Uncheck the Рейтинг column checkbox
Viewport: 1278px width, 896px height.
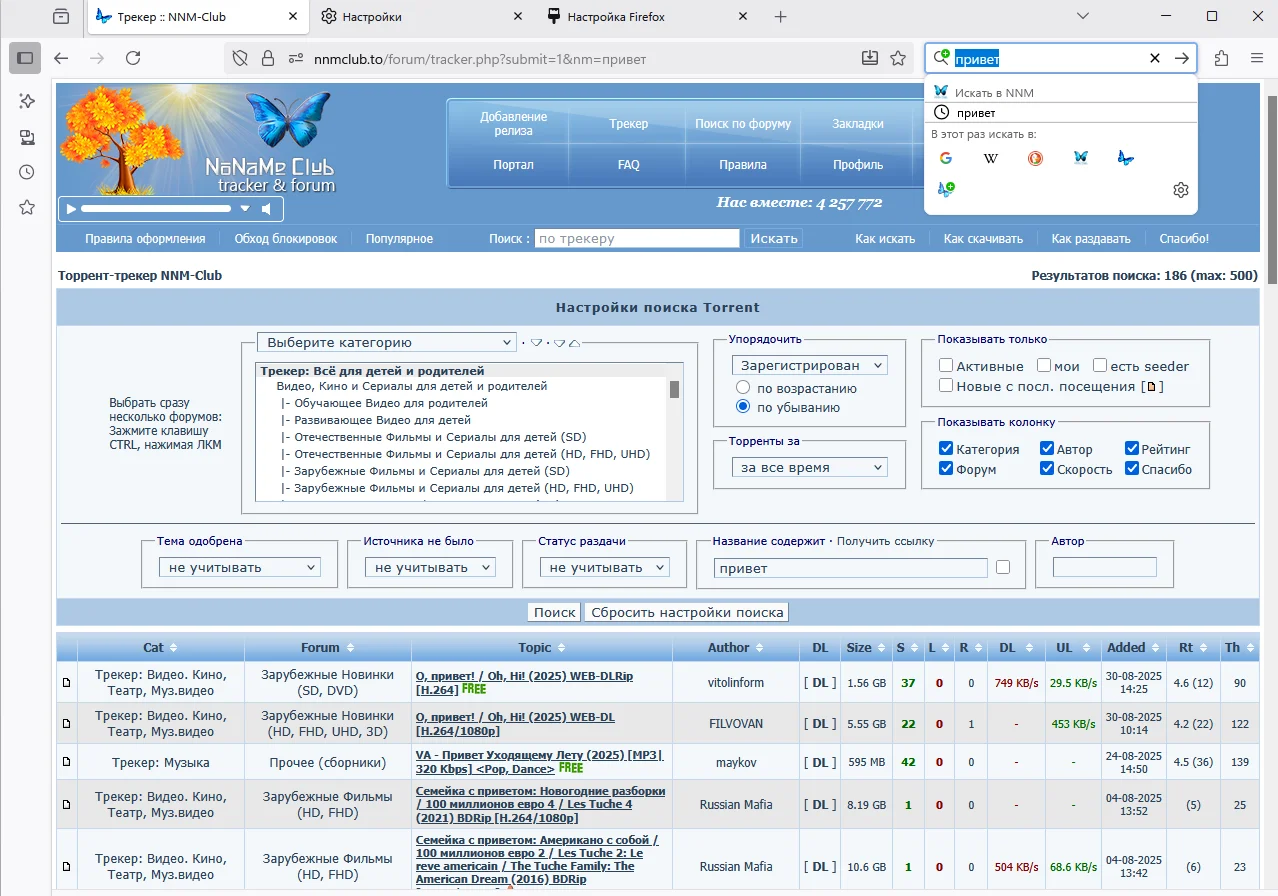1132,449
